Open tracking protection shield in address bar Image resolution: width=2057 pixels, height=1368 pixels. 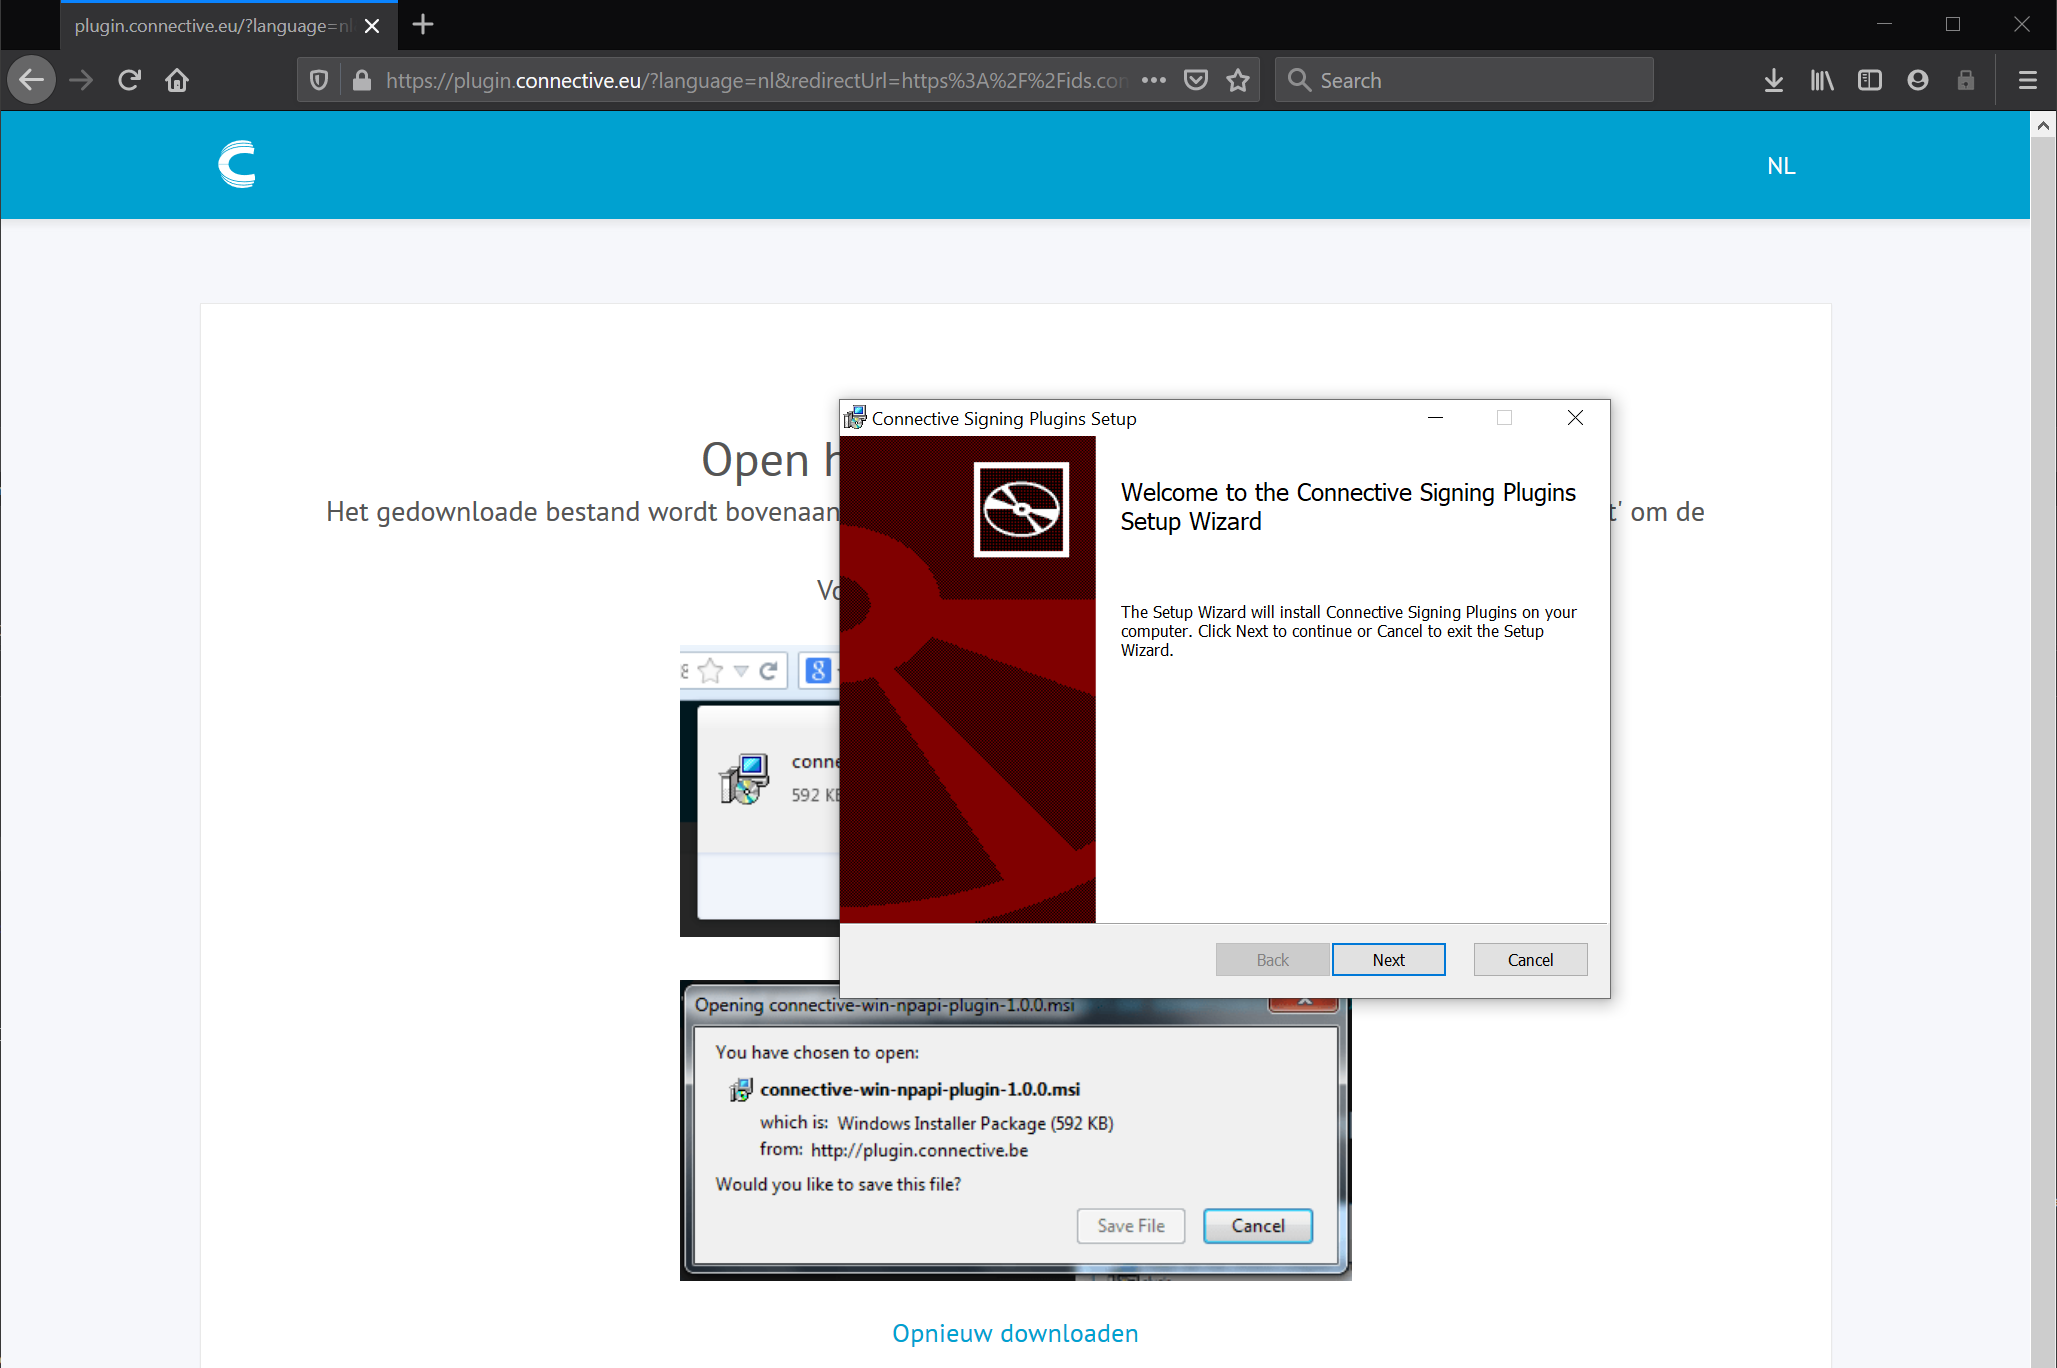tap(319, 80)
